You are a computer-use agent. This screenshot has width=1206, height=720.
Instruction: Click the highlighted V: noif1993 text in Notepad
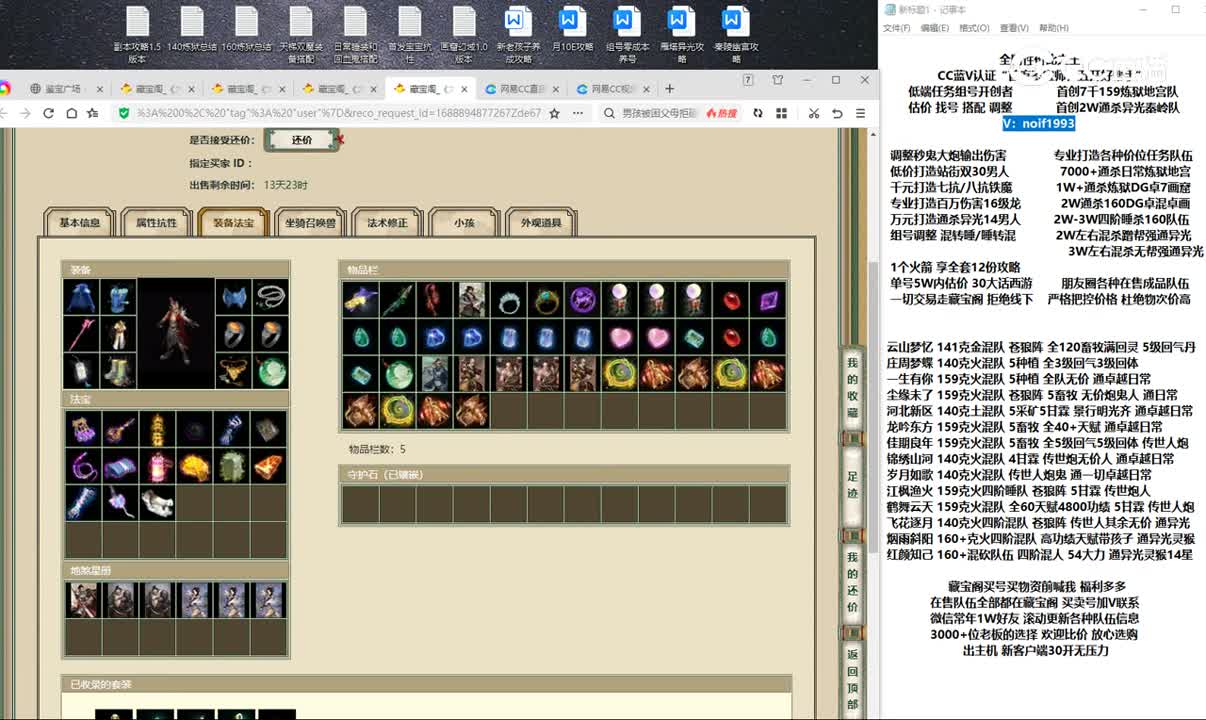click(1040, 123)
